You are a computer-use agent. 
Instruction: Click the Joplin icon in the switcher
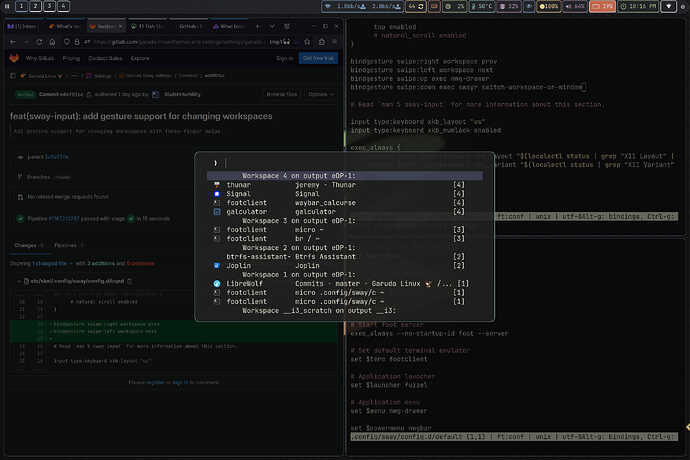point(217,265)
